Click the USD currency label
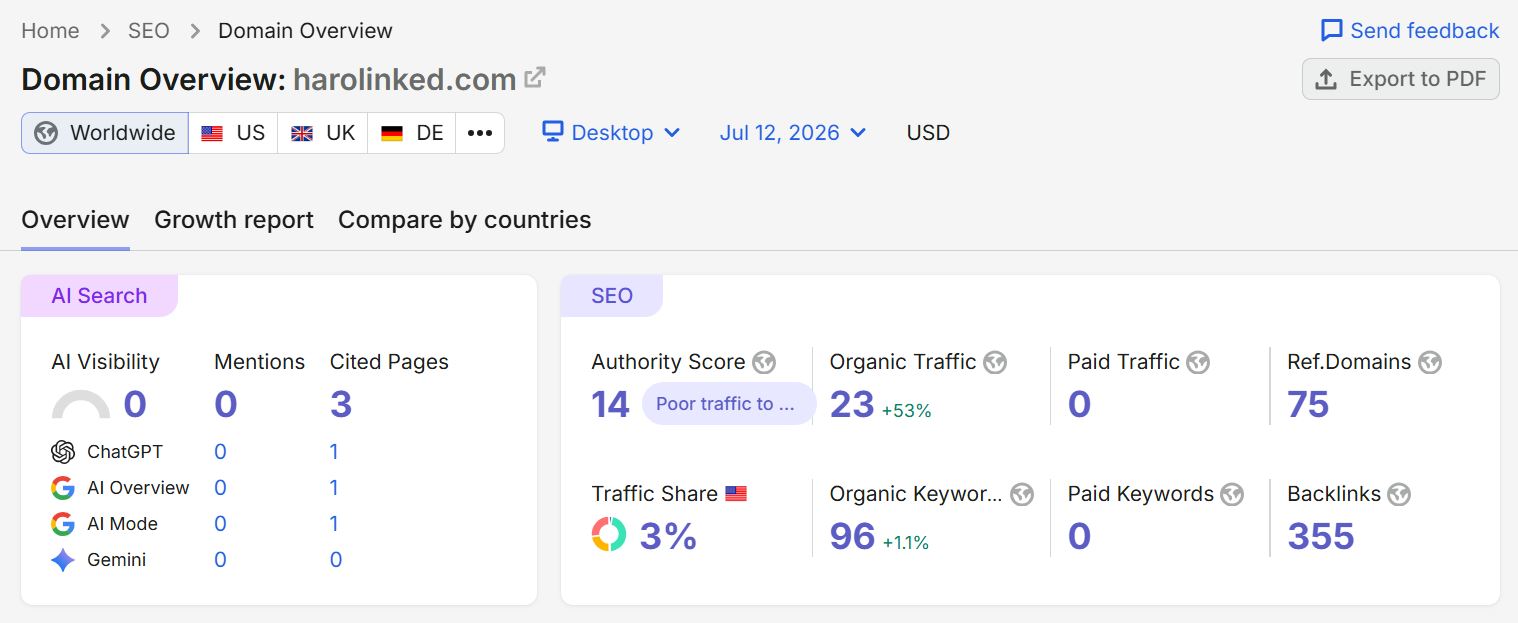This screenshot has height=623, width=1518. (x=928, y=133)
